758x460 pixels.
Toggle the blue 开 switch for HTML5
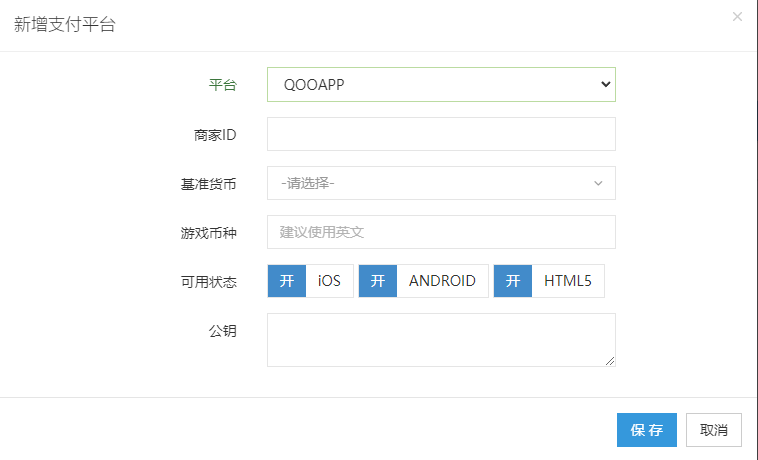coord(512,281)
